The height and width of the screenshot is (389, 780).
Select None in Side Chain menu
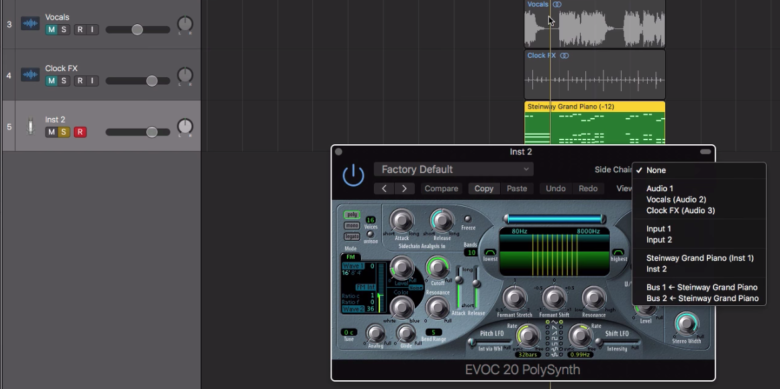(699, 170)
